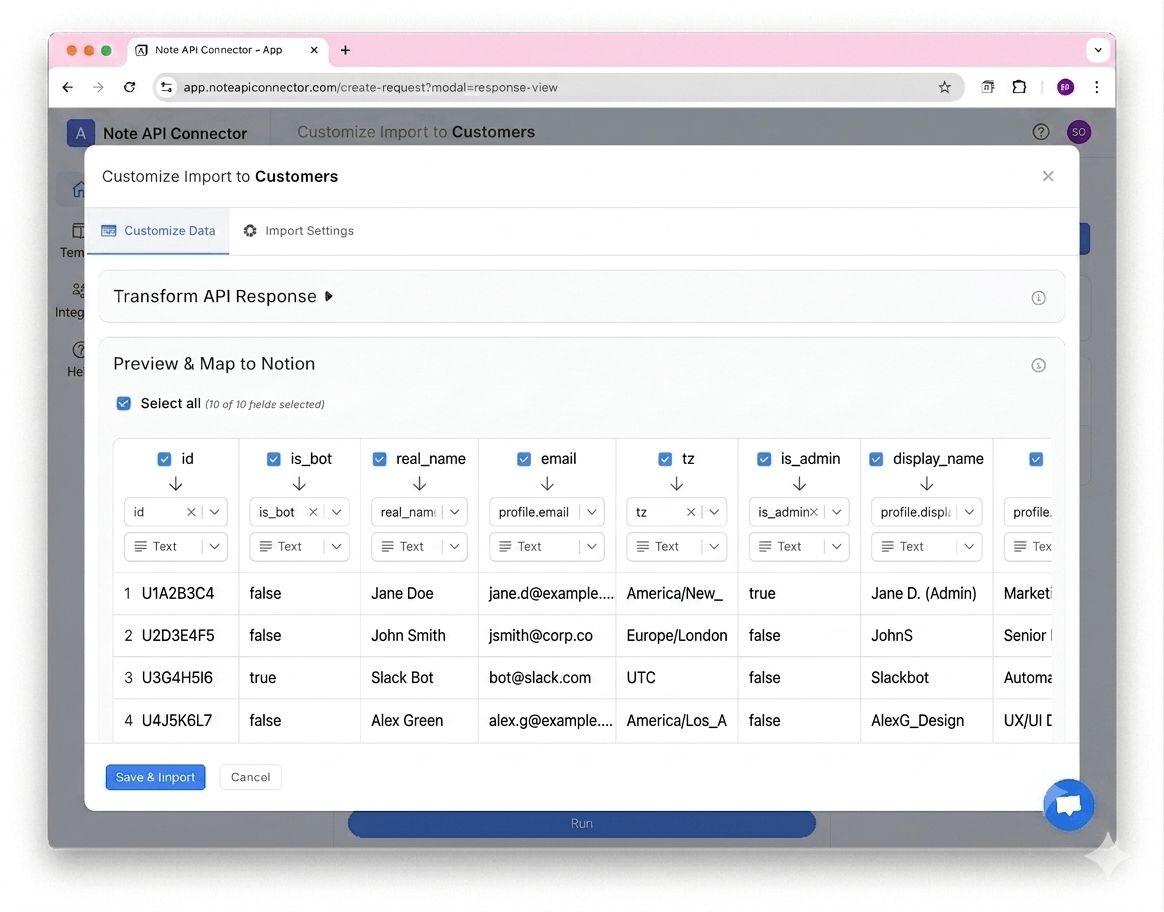This screenshot has width=1164, height=912.
Task: Uncheck the is_admin column checkbox
Action: [764, 459]
